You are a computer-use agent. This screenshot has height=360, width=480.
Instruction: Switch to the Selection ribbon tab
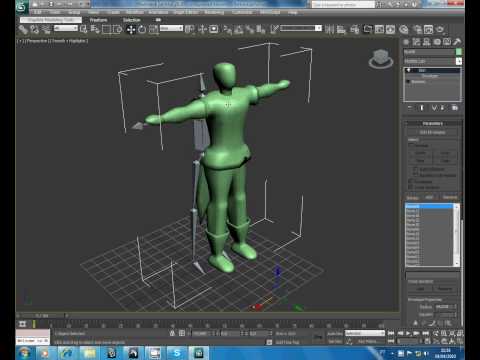pyautogui.click(x=132, y=20)
